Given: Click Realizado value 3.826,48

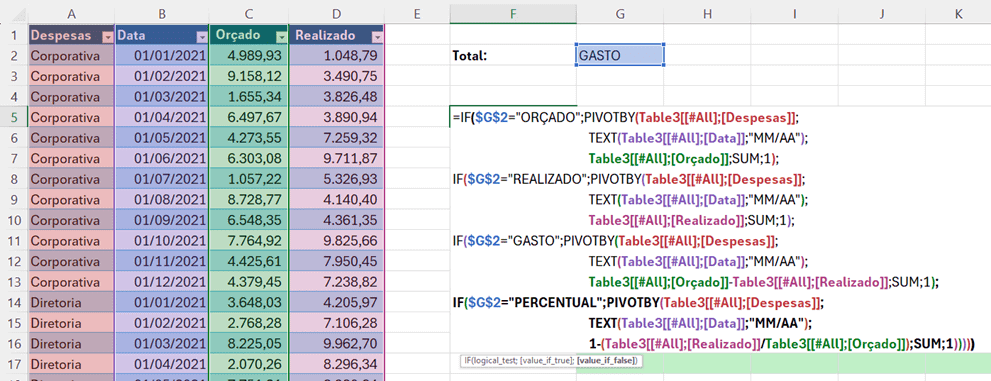Looking at the screenshot, I should (x=336, y=97).
